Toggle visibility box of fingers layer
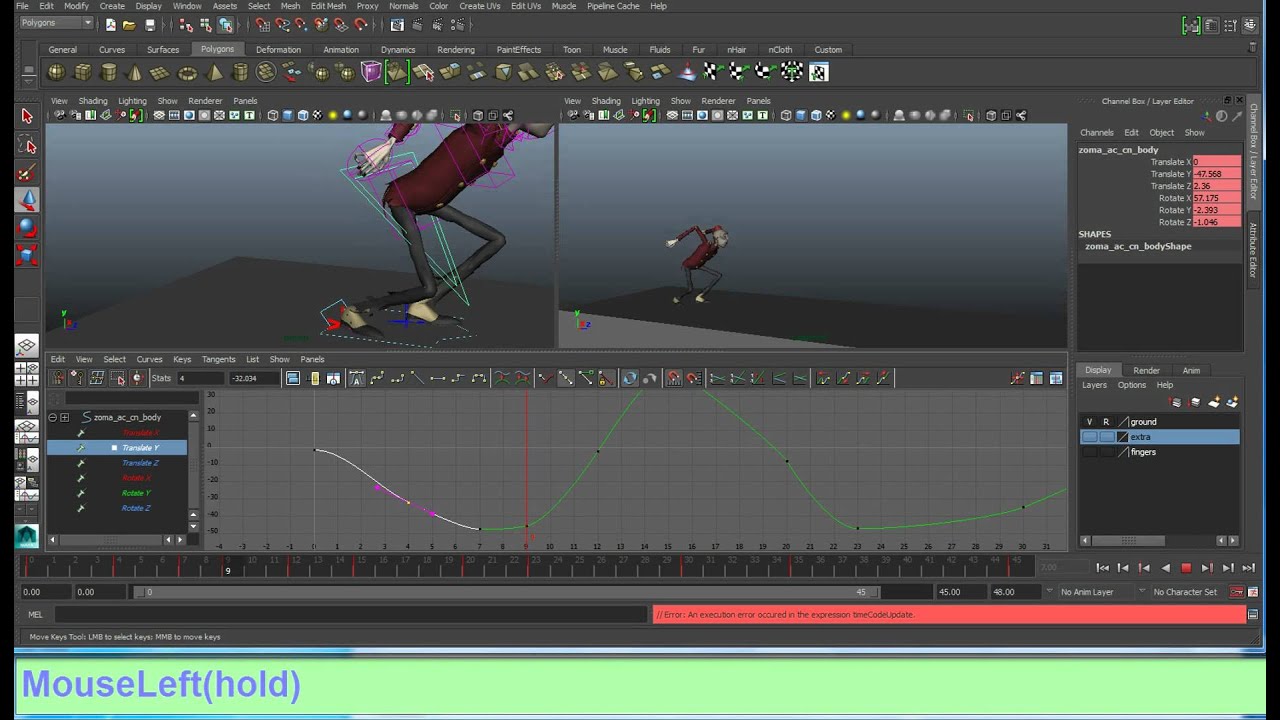The width and height of the screenshot is (1280, 720). (1090, 452)
